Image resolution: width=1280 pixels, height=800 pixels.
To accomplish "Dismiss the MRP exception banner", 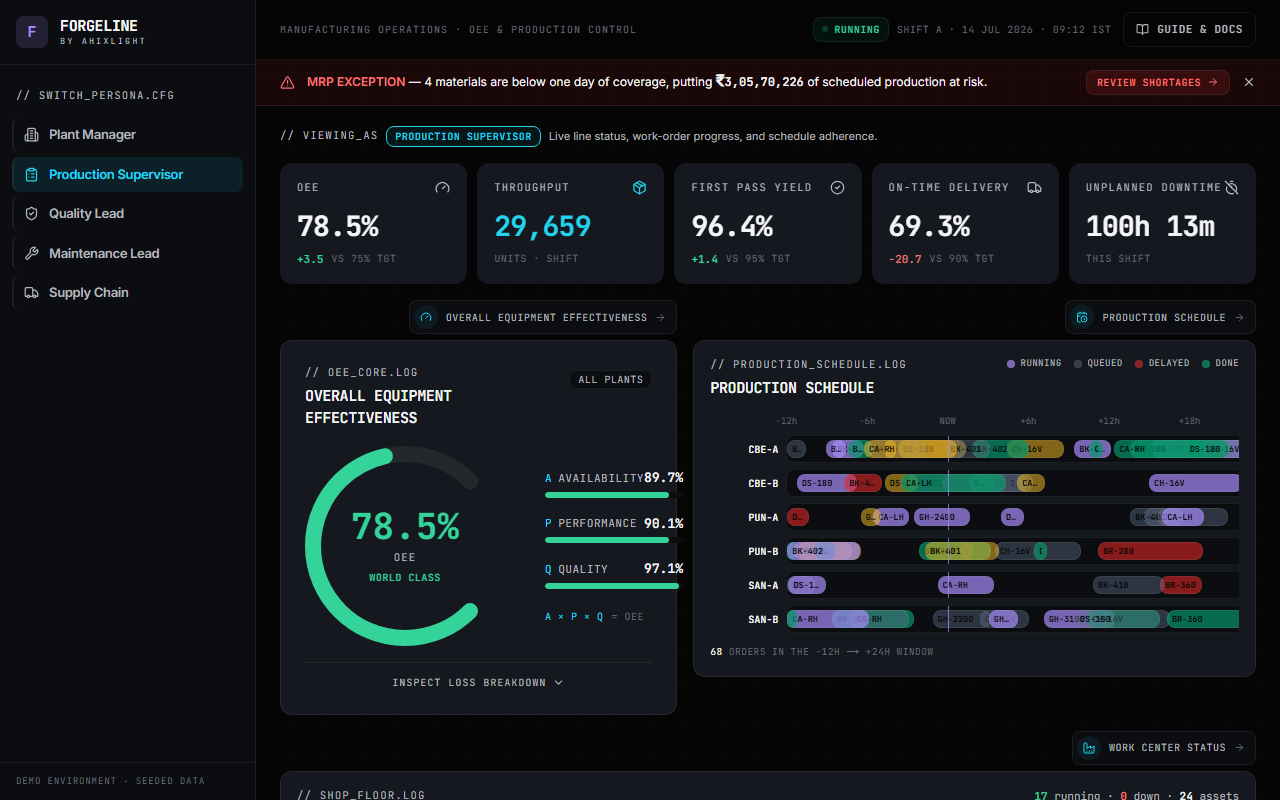I will coord(1248,82).
